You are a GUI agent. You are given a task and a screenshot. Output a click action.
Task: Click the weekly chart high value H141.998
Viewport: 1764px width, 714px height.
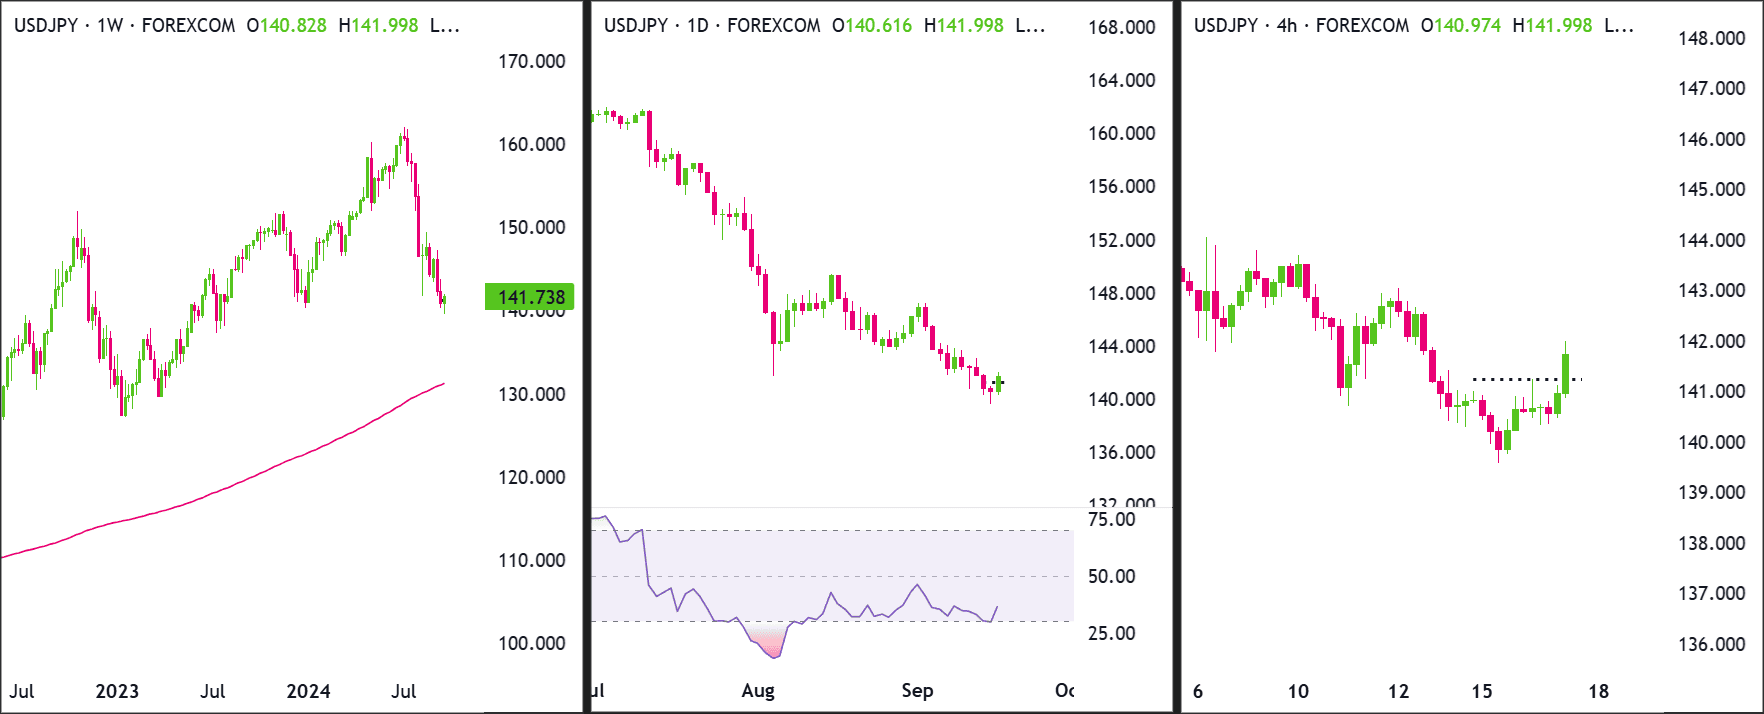378,25
